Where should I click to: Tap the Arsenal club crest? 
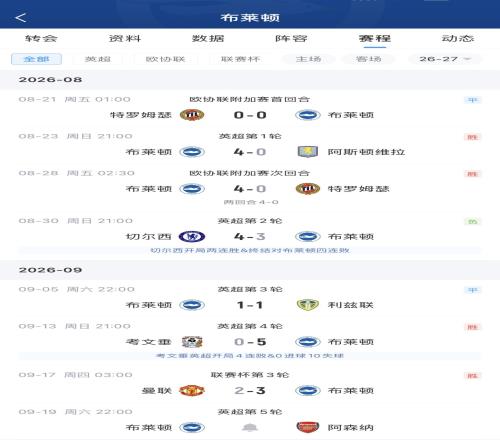tap(307, 427)
